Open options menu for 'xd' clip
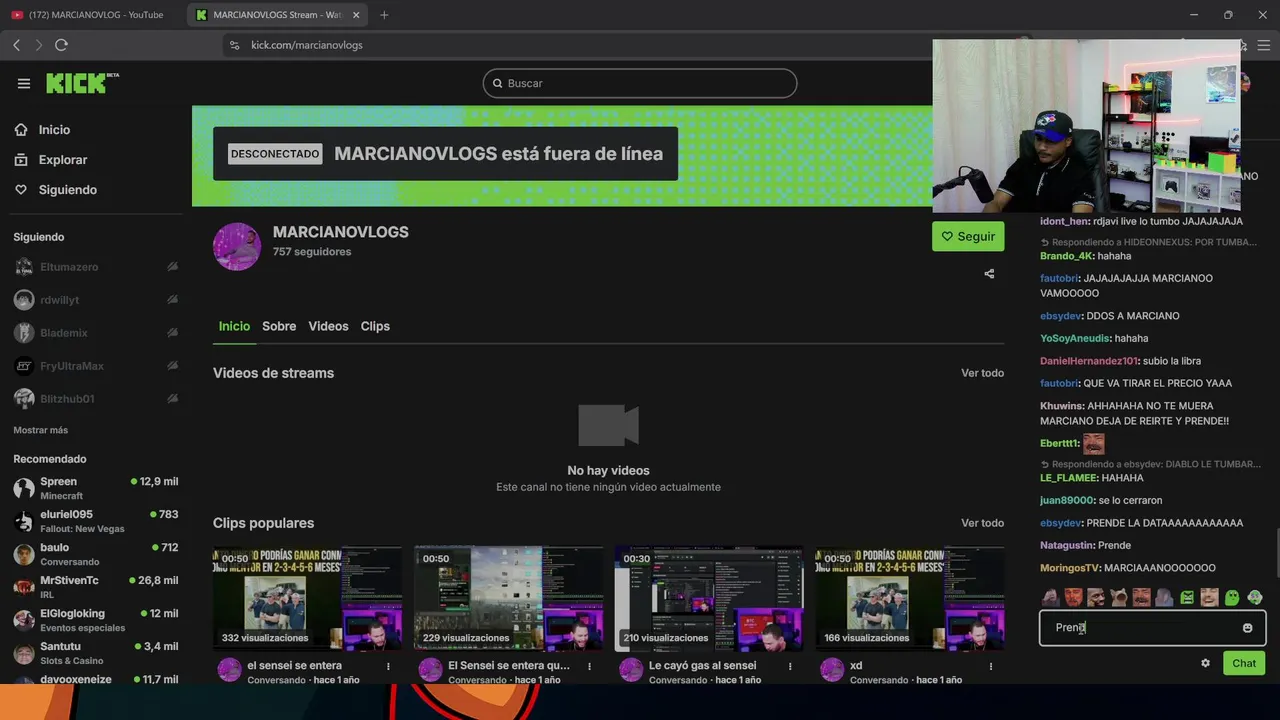1280x720 pixels. click(991, 666)
